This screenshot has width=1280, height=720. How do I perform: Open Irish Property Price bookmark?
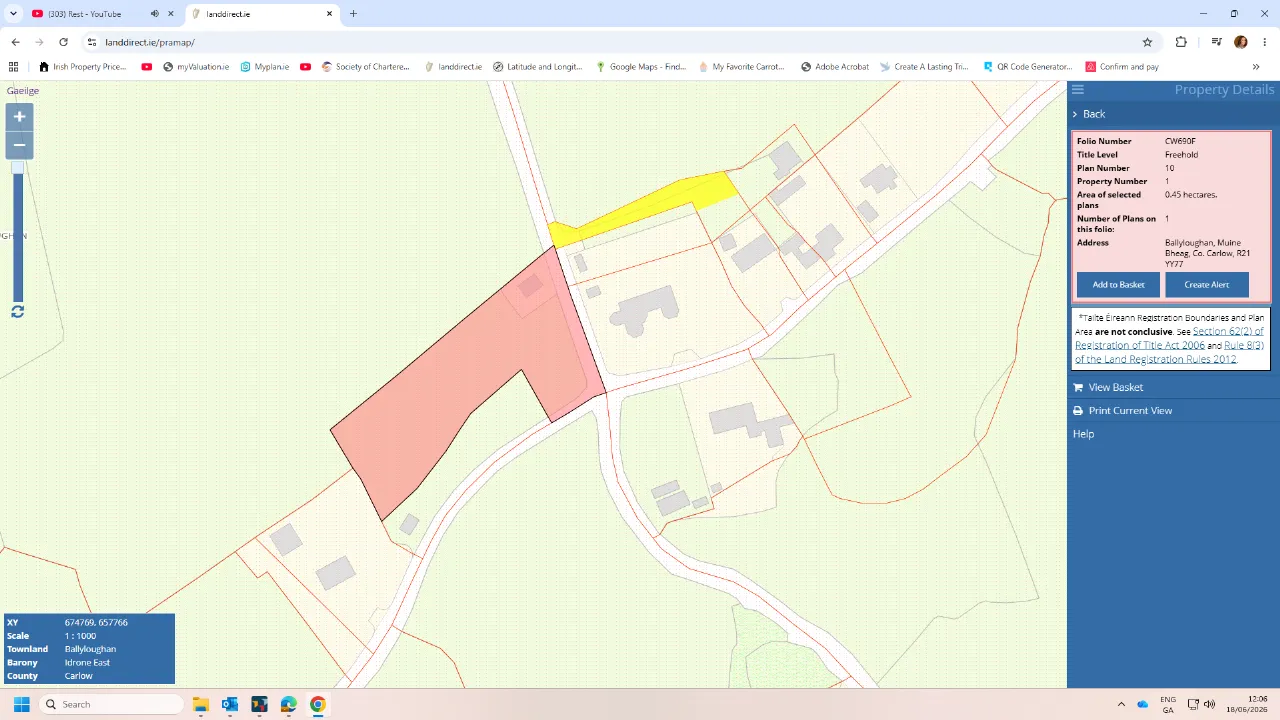pyautogui.click(x=83, y=67)
